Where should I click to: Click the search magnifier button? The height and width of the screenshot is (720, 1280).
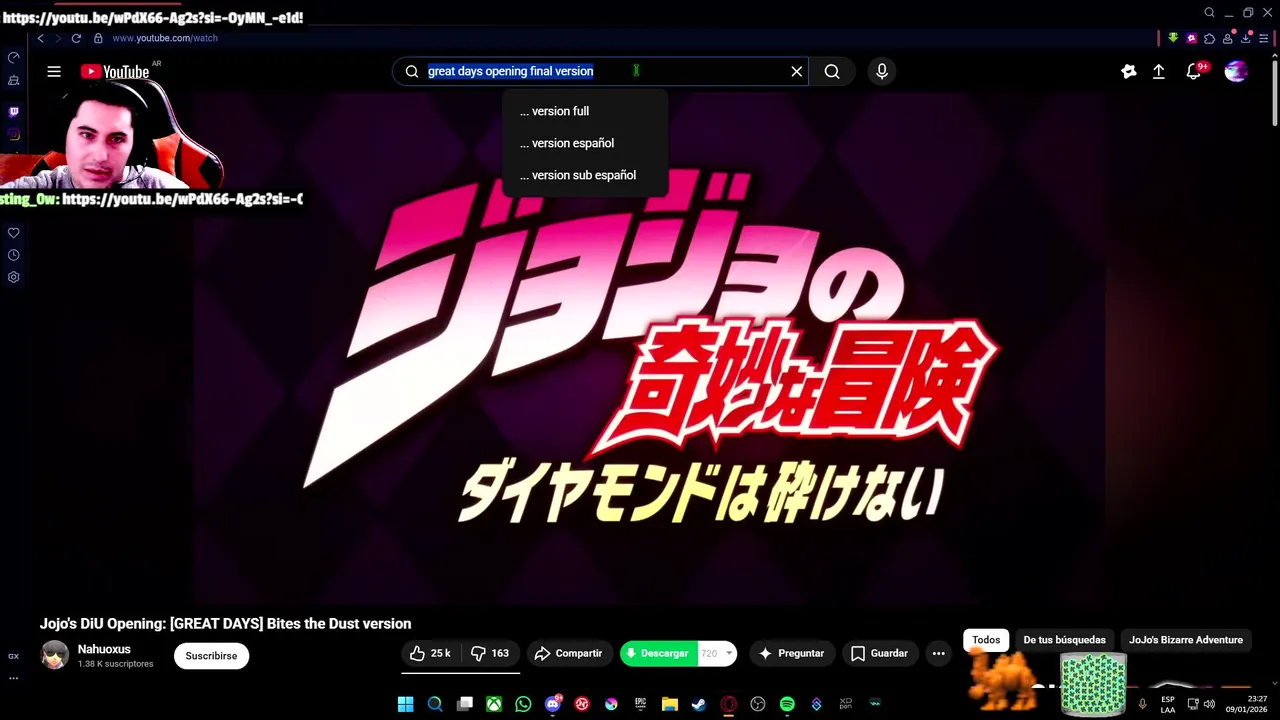(832, 71)
